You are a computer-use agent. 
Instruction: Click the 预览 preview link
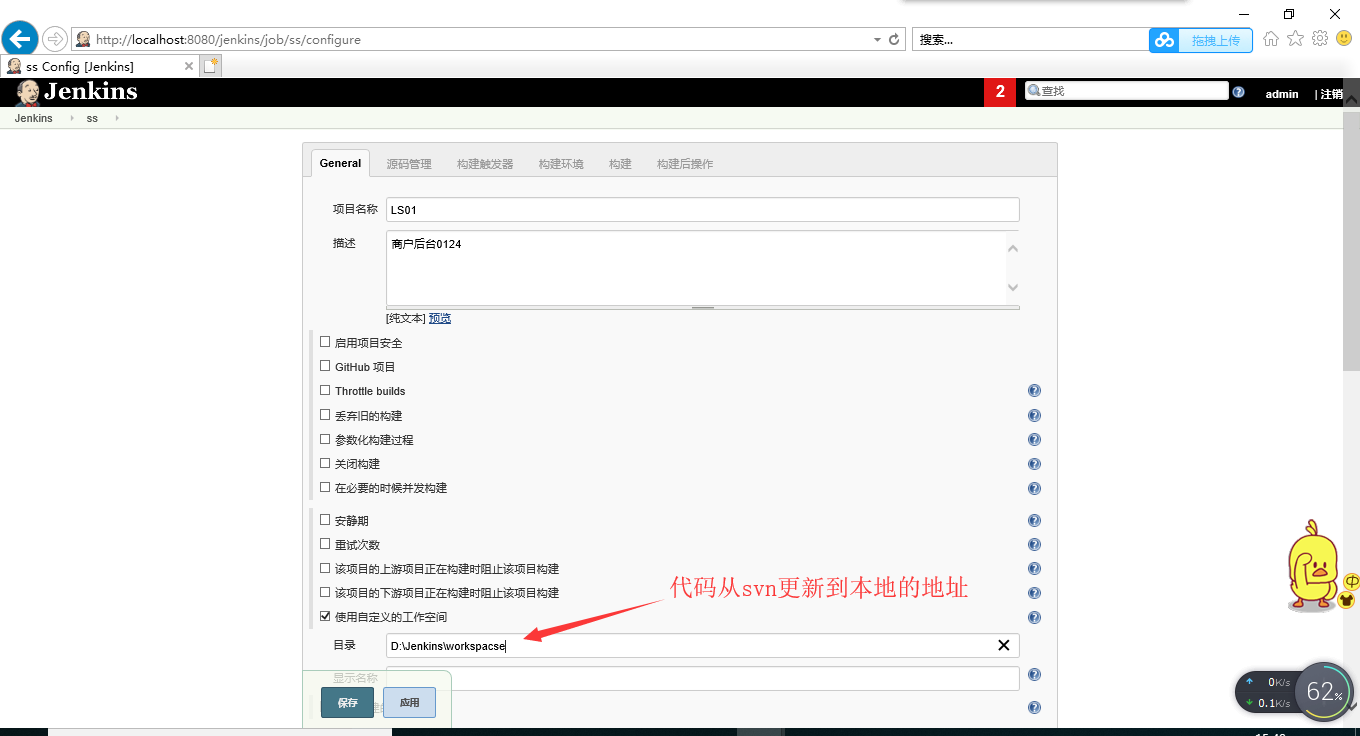[440, 318]
